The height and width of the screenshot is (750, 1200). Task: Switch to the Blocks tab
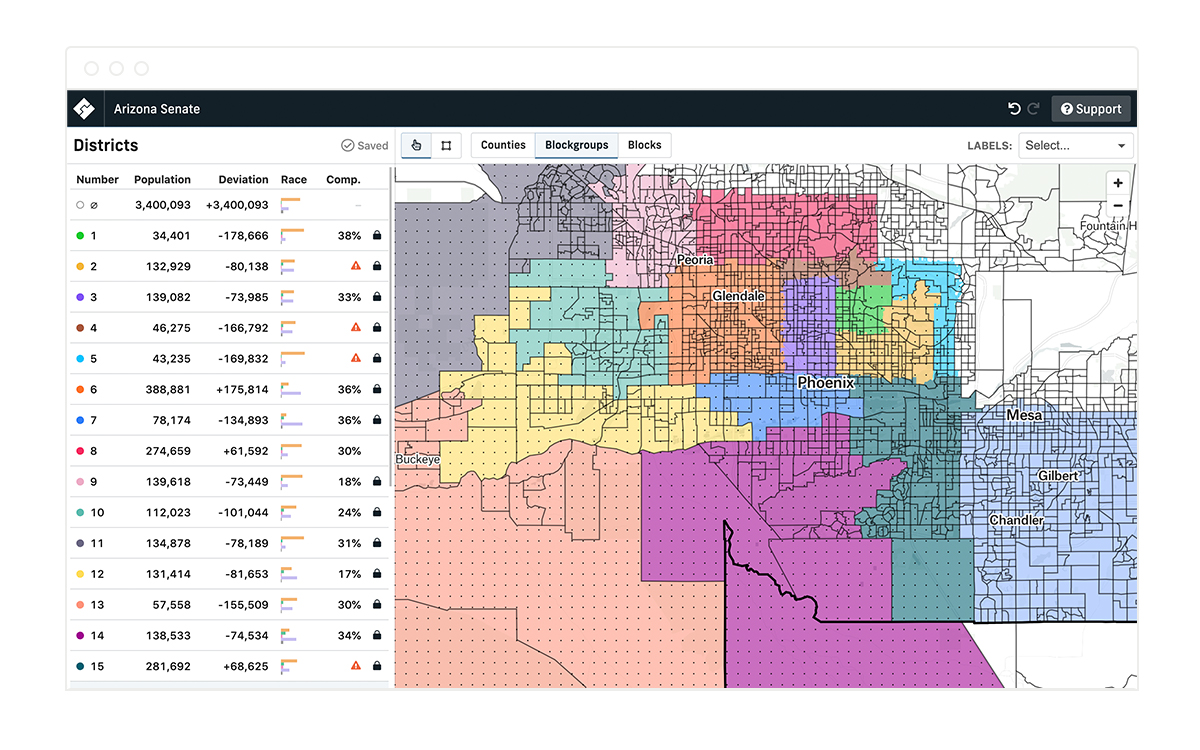pos(644,145)
